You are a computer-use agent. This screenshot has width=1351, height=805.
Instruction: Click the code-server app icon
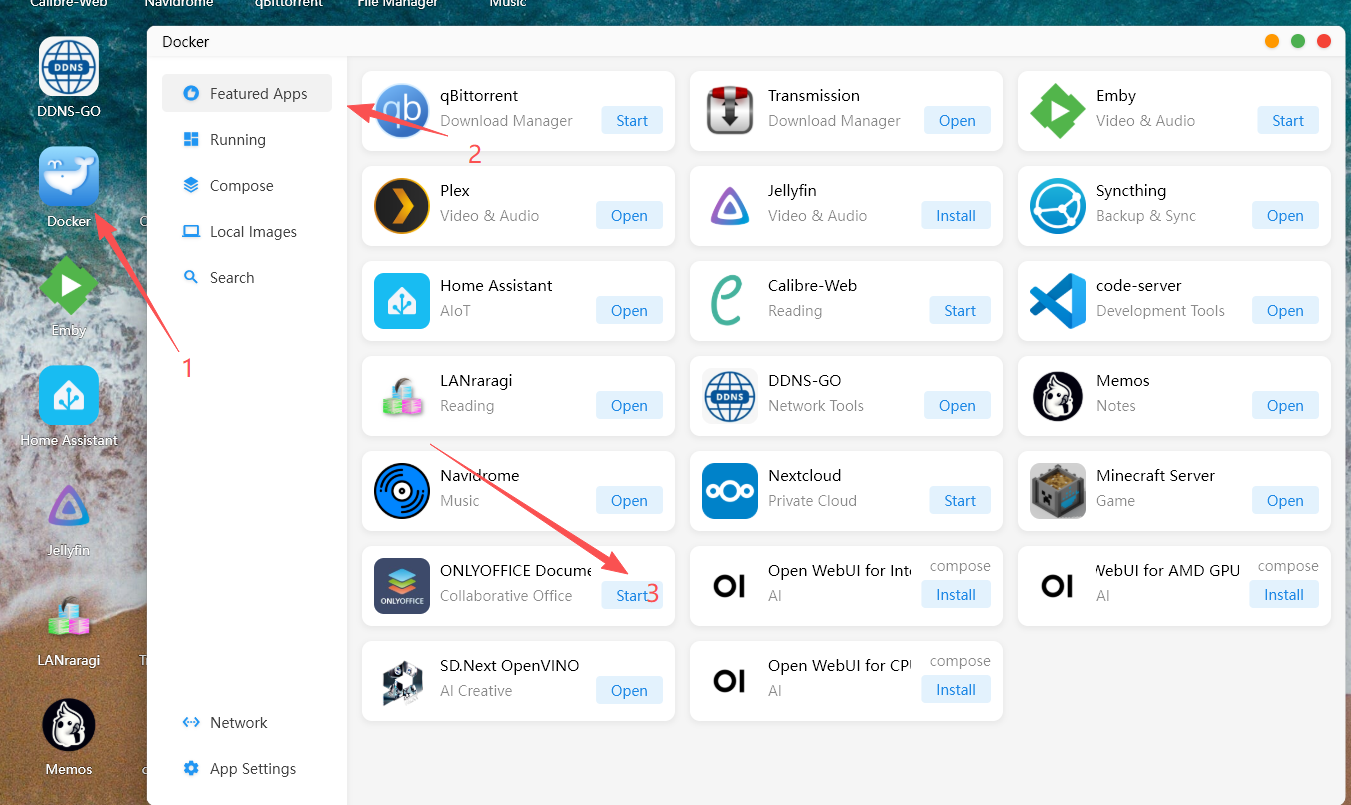[x=1058, y=301]
